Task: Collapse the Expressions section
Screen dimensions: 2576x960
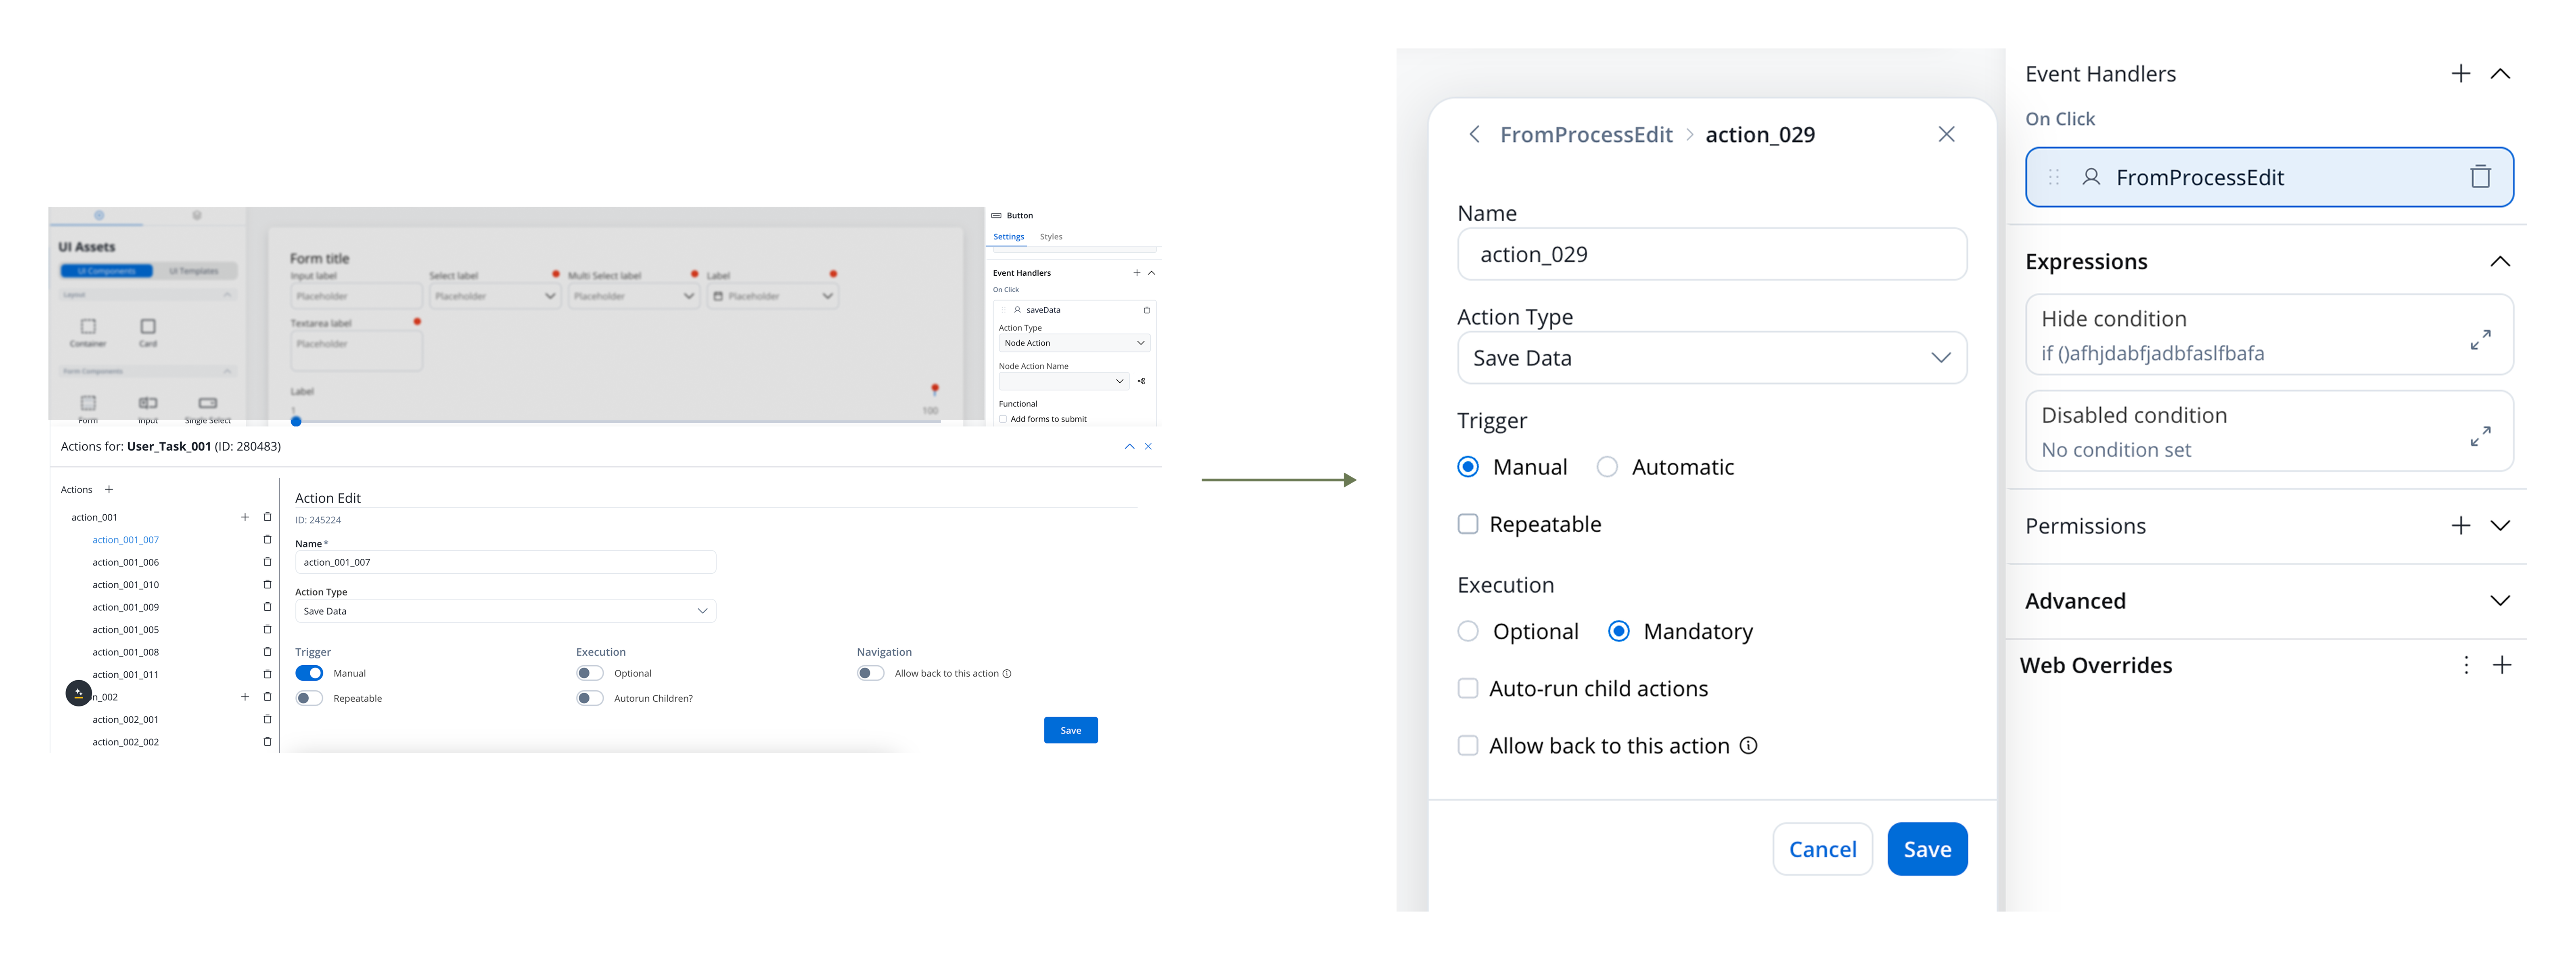Action: tap(2500, 261)
